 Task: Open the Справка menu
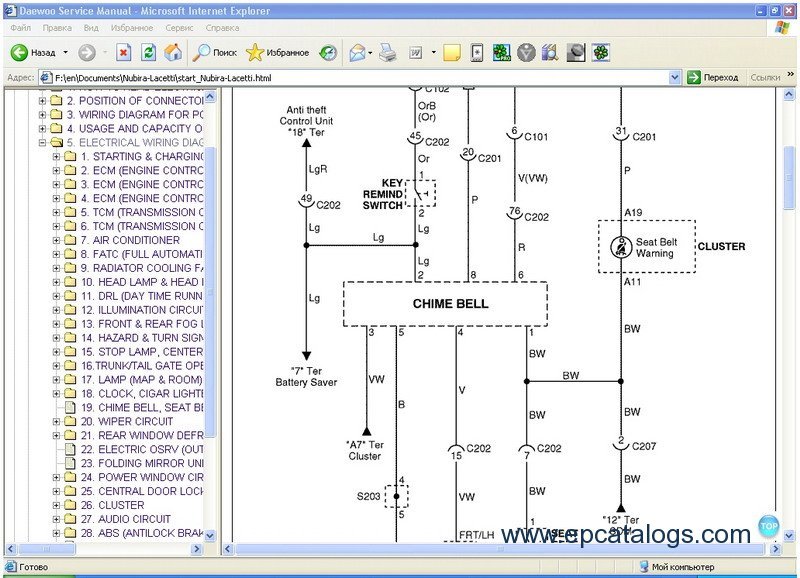click(222, 28)
